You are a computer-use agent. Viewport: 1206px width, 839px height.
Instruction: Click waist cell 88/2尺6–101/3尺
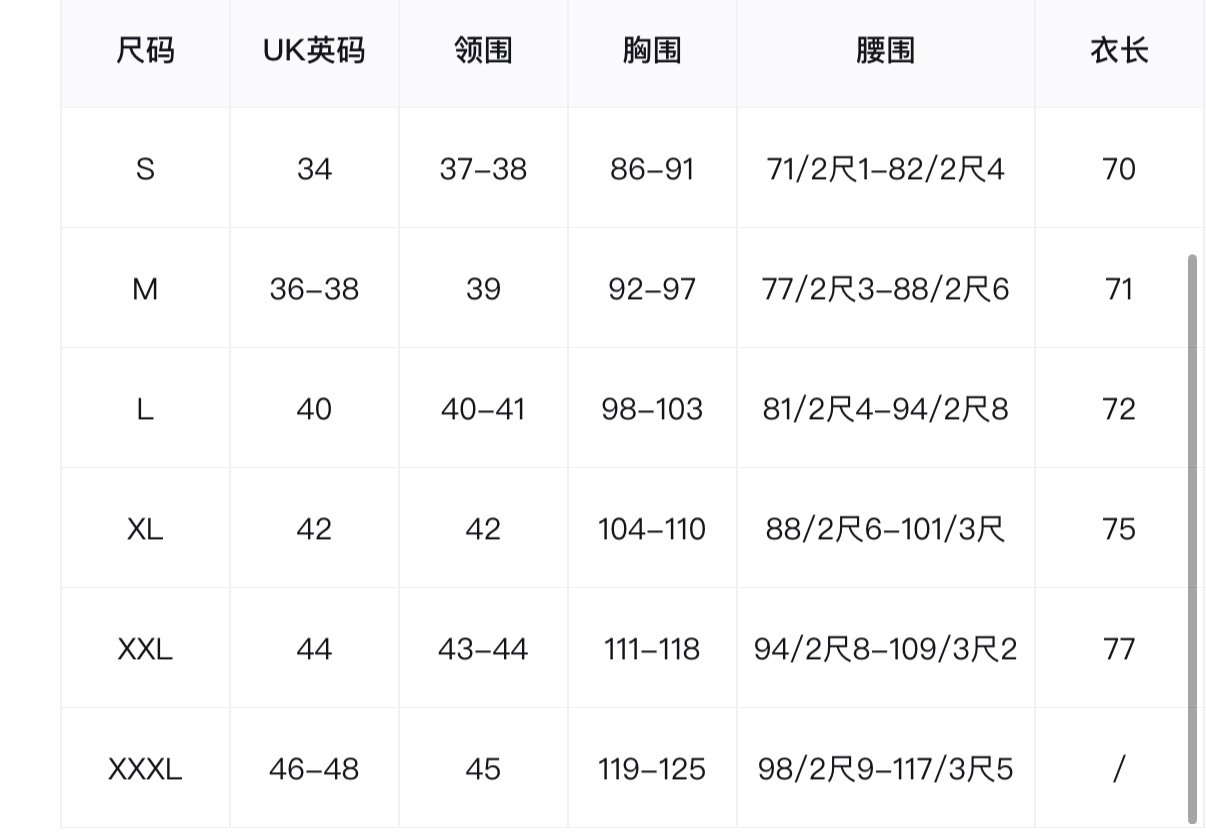click(x=885, y=529)
